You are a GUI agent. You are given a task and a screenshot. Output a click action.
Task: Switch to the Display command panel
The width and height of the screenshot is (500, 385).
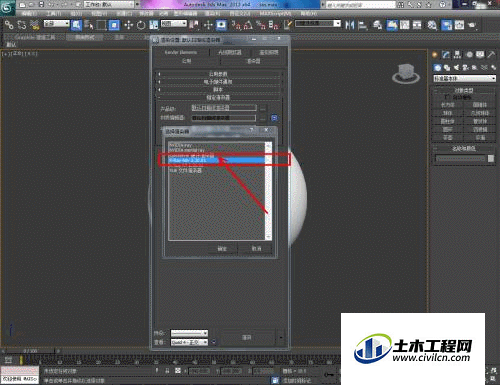[480, 55]
